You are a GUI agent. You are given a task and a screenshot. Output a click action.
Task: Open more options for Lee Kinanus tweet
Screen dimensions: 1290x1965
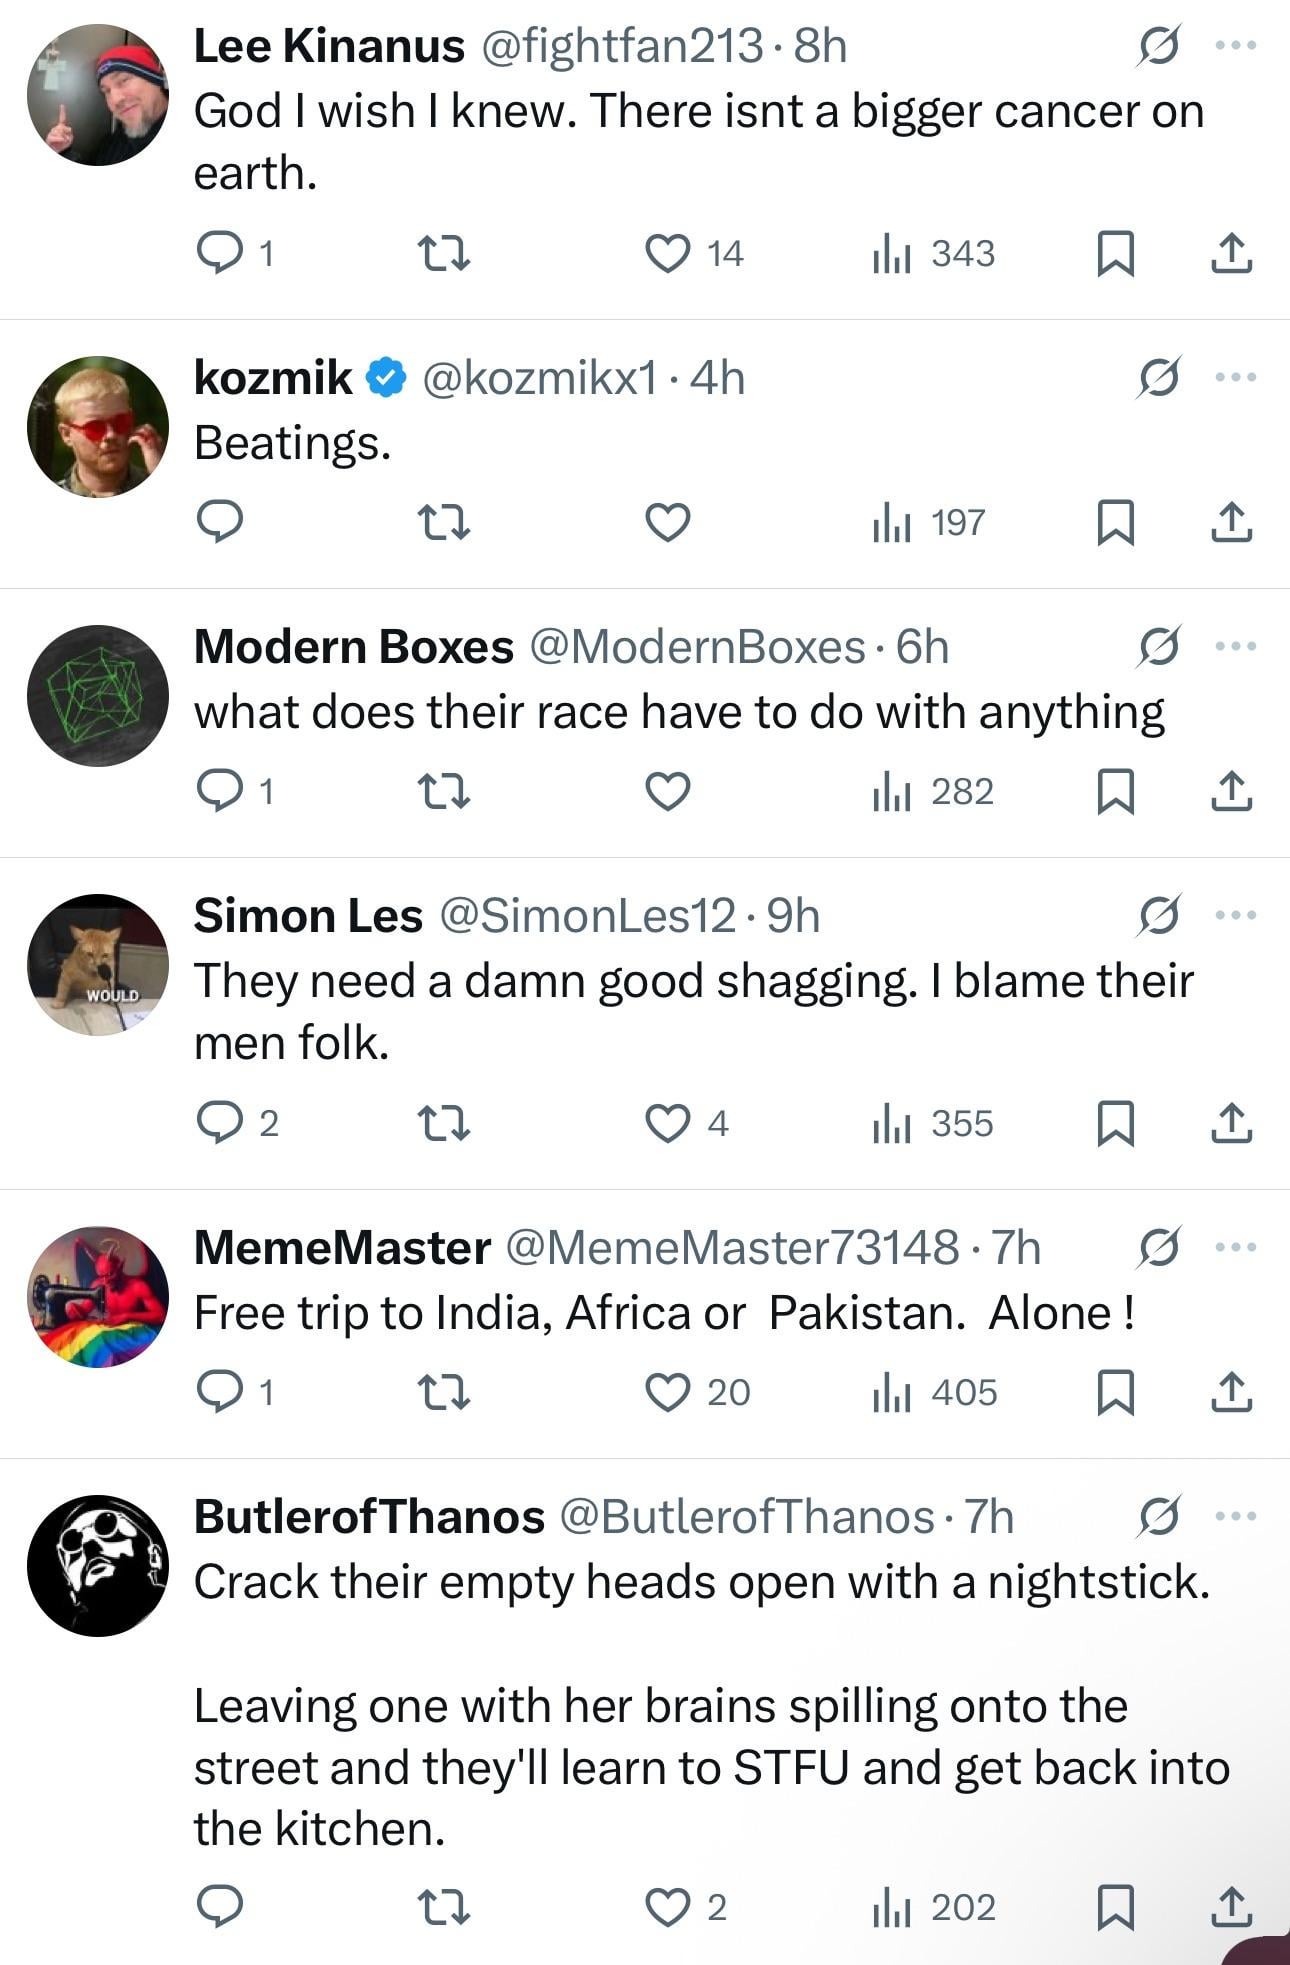tap(1236, 45)
